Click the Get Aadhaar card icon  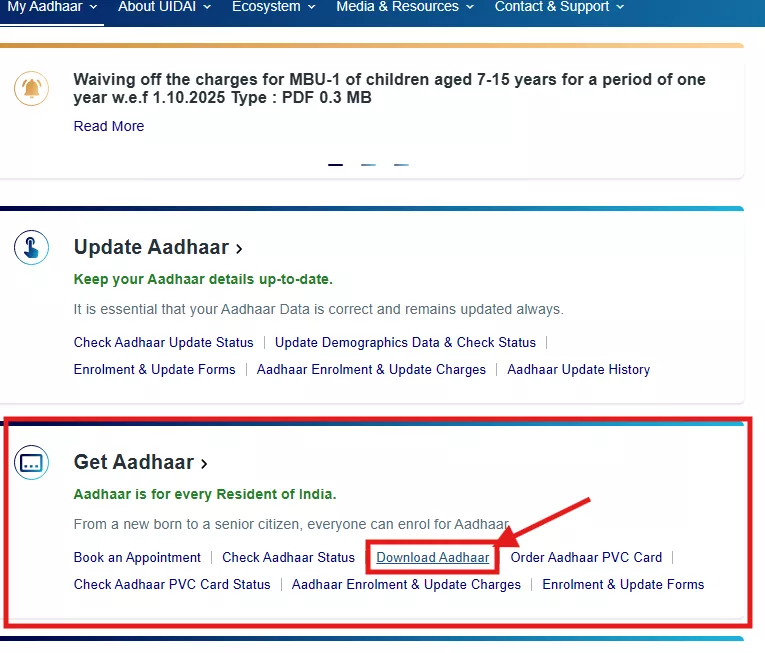31,463
